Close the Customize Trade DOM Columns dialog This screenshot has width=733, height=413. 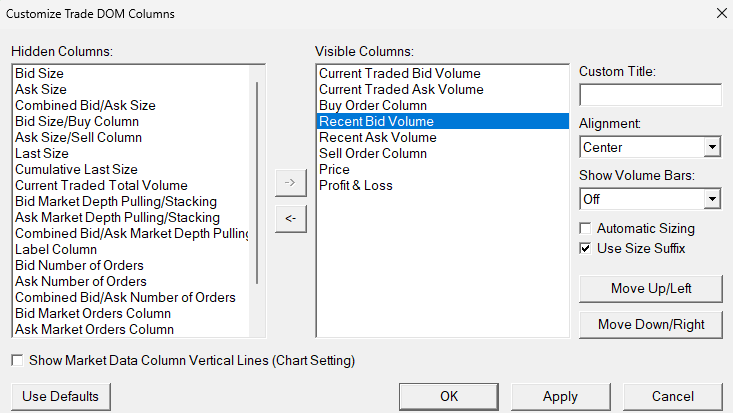coord(721,13)
